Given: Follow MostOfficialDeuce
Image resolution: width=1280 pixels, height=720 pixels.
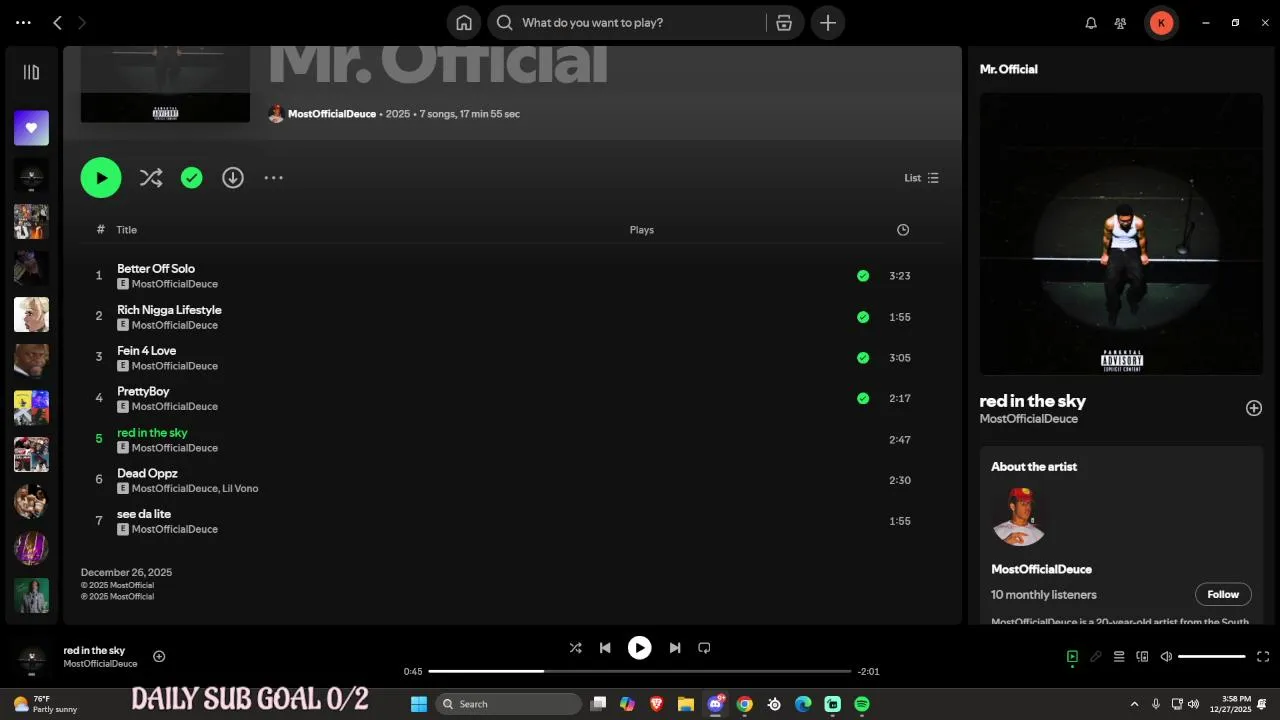Looking at the screenshot, I should (1223, 594).
